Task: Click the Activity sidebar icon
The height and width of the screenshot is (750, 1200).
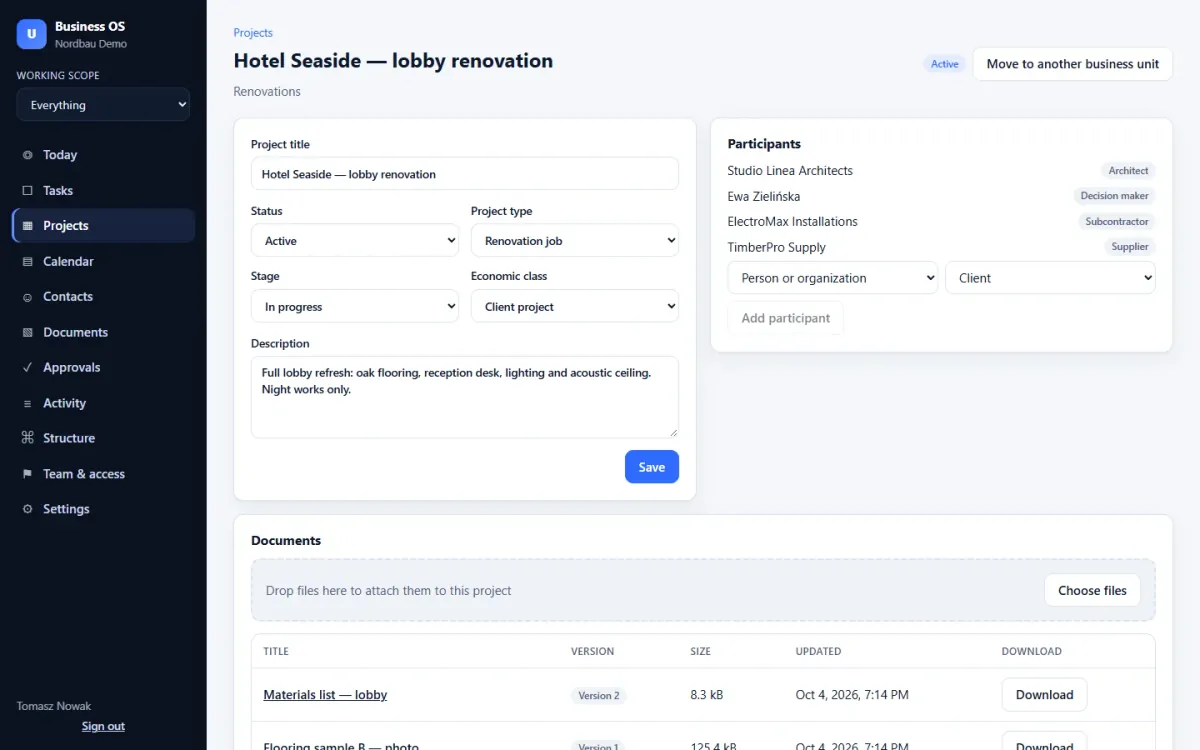Action: tap(27, 403)
